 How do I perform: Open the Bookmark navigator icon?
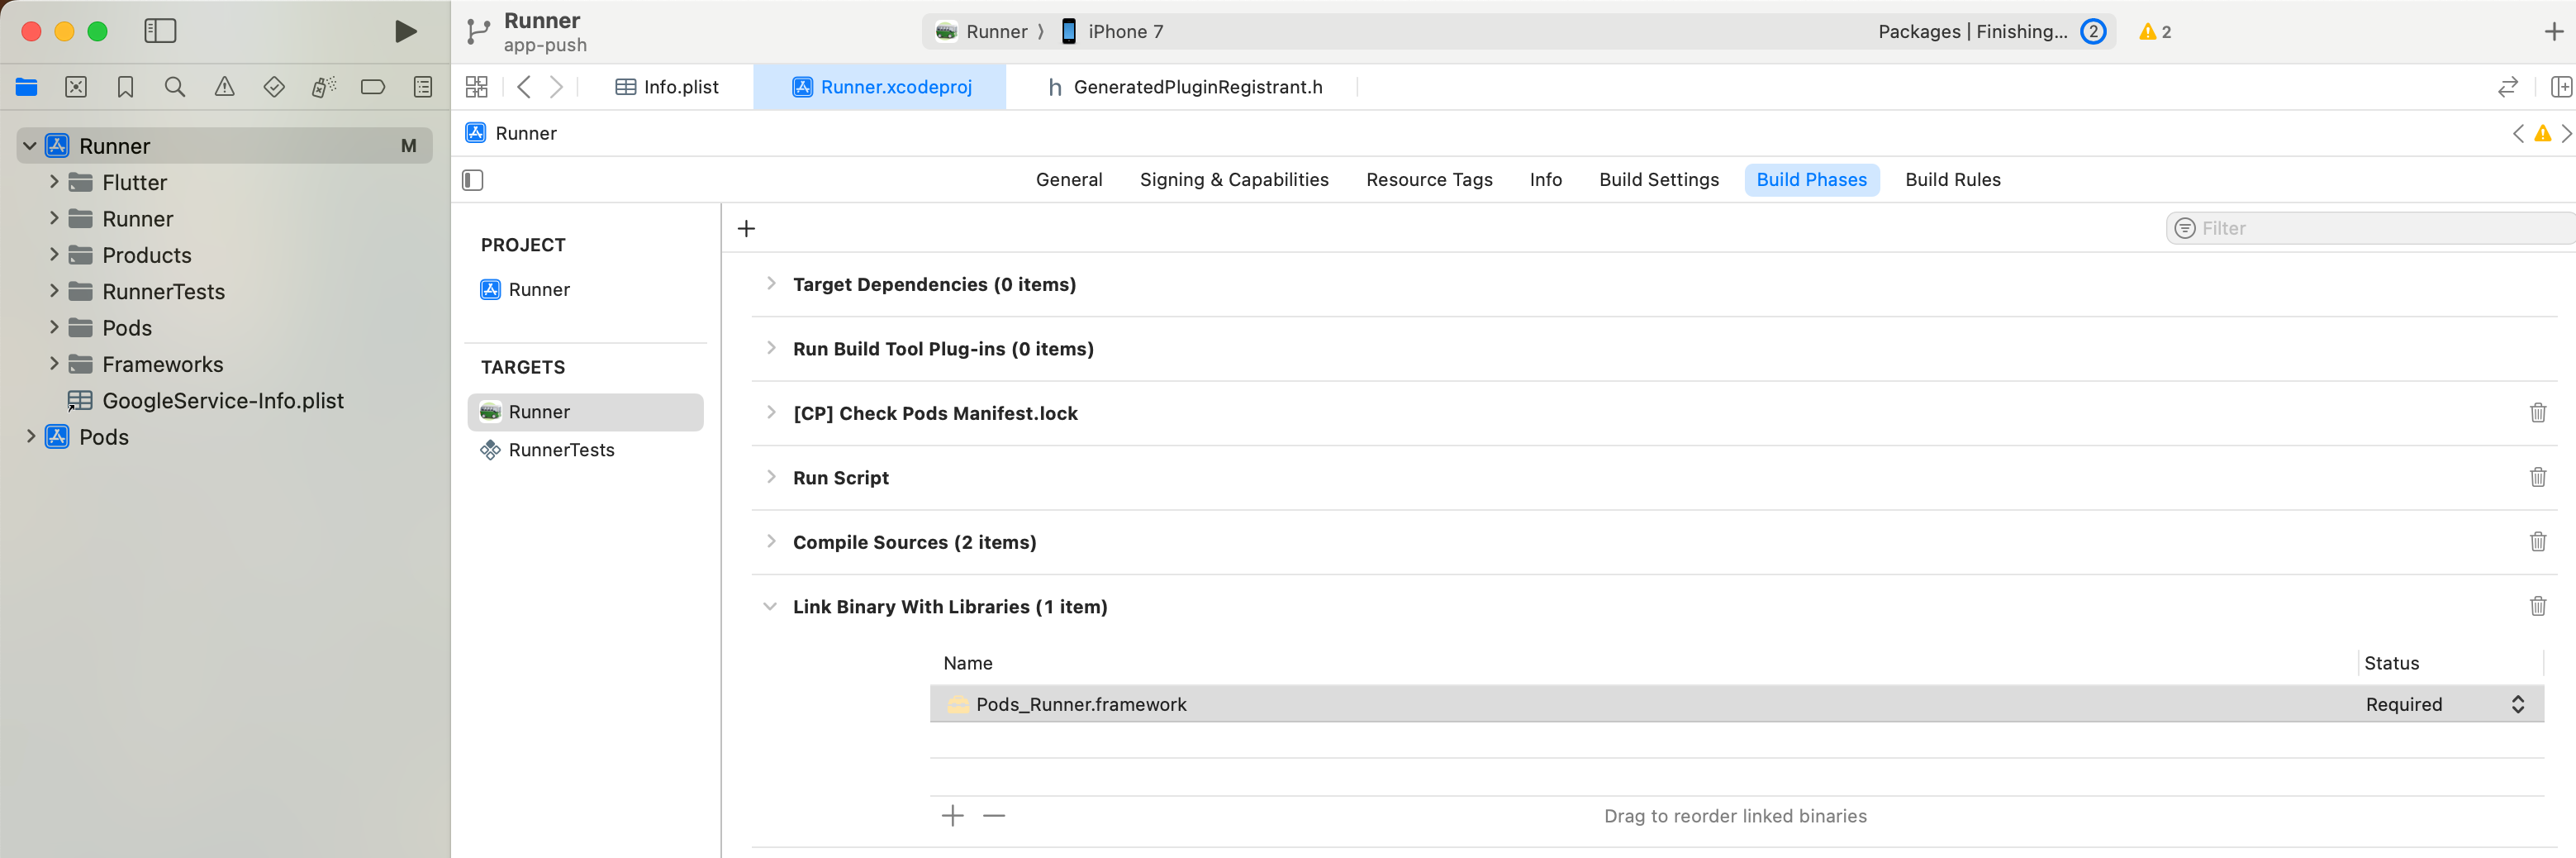coord(125,87)
